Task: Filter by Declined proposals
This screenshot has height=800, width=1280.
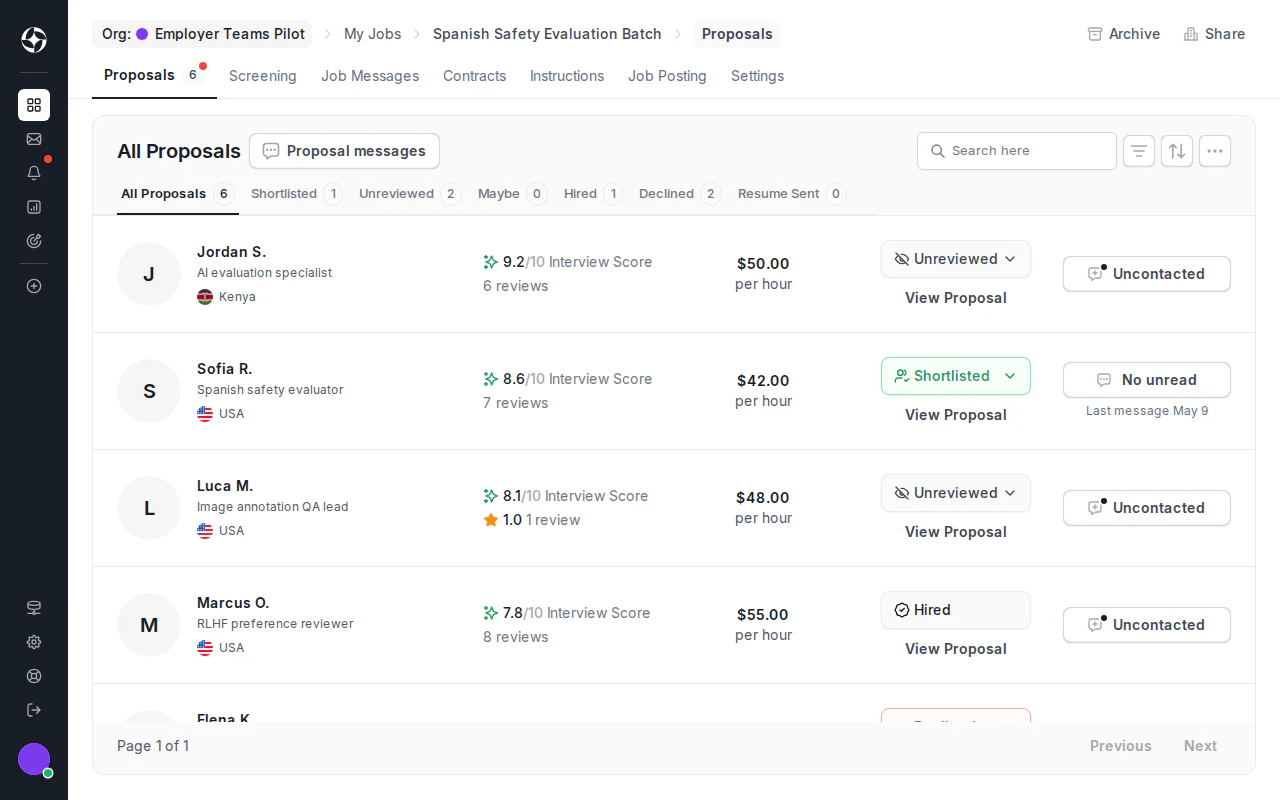Action: pyautogui.click(x=680, y=194)
